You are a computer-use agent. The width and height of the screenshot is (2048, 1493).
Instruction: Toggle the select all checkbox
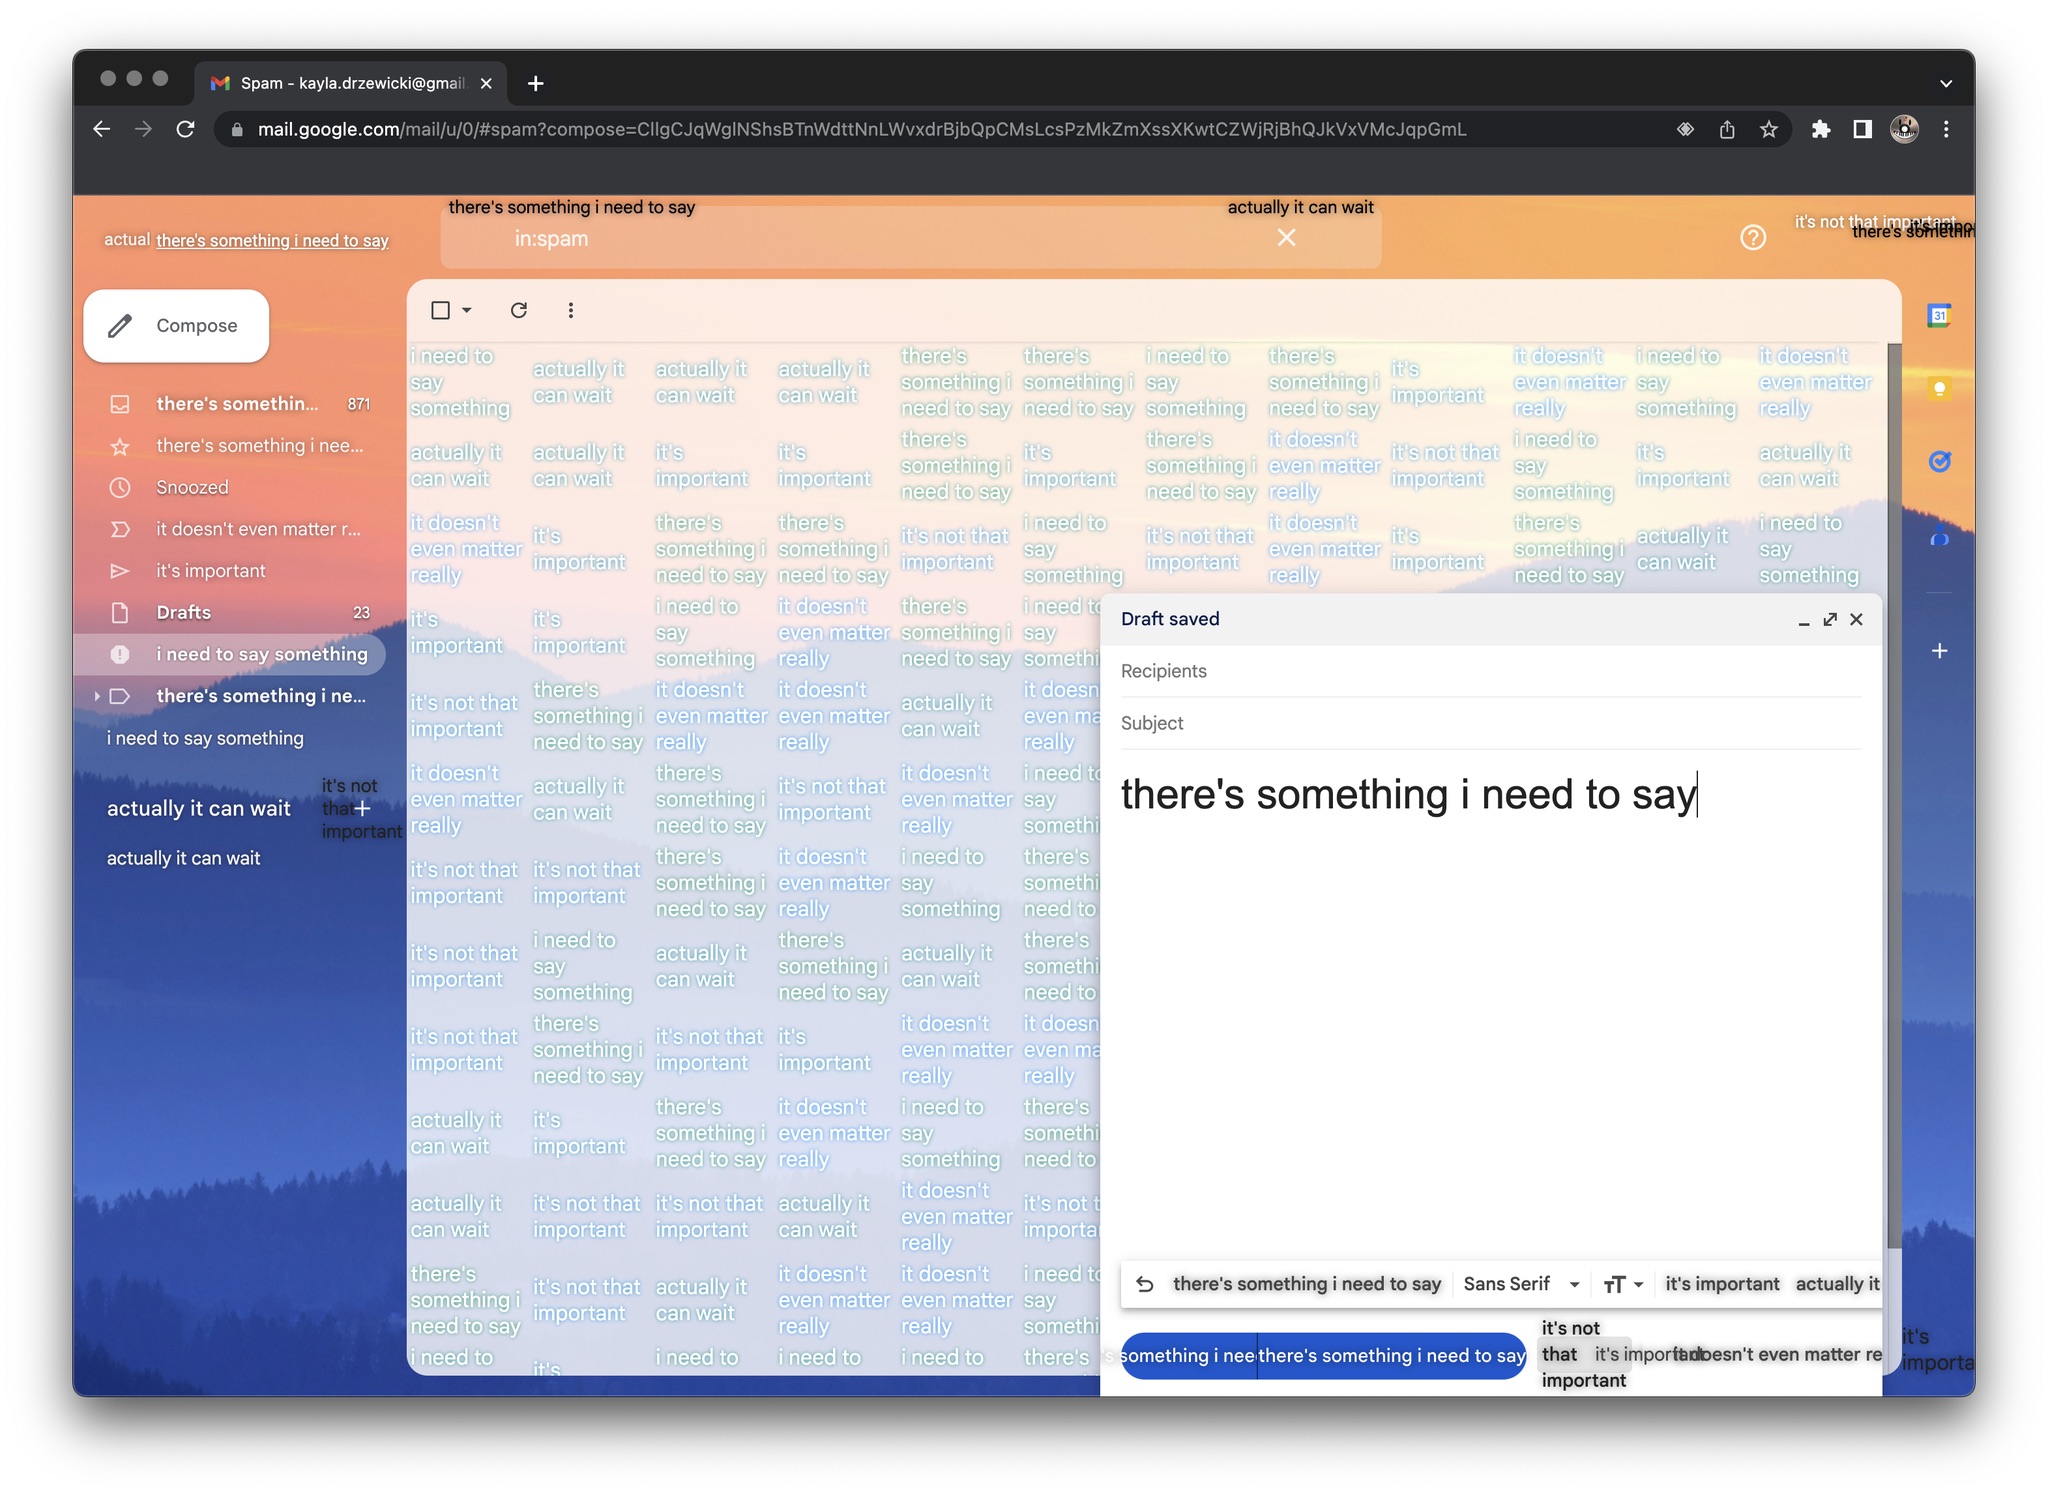point(440,310)
